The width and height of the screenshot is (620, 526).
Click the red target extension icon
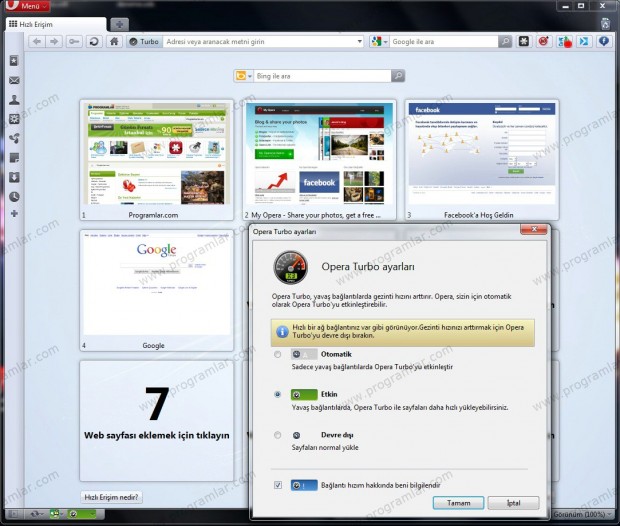tap(544, 41)
